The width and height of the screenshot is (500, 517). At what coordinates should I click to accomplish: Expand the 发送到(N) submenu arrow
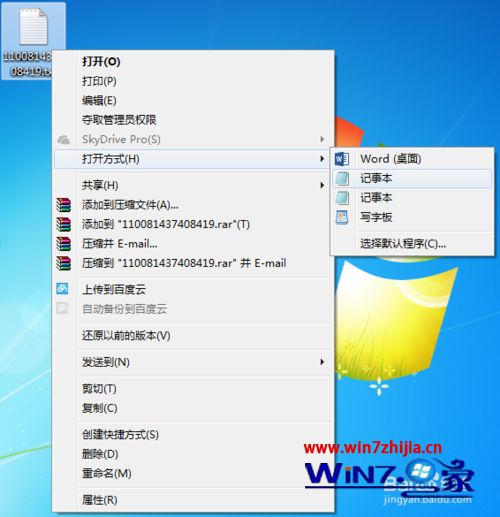[x=322, y=362]
